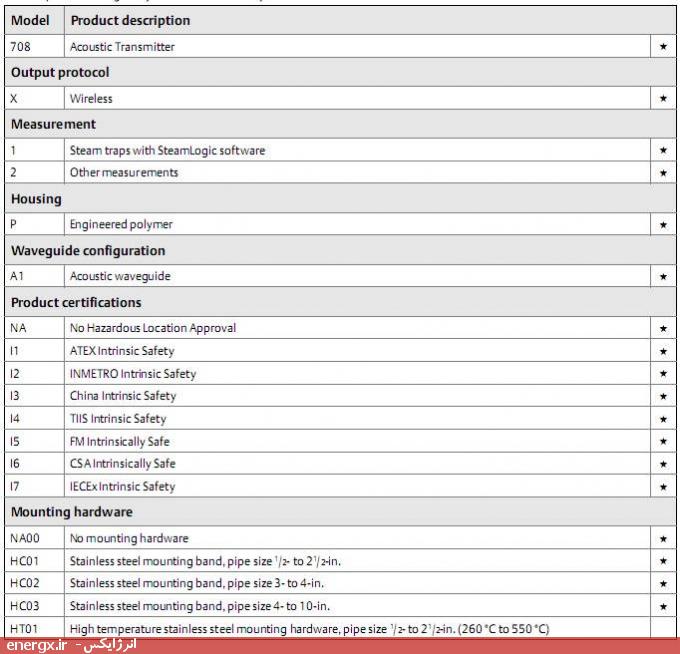Viewport: 680px width, 654px height.
Task: Click the Product description column header
Action: pos(131,20)
